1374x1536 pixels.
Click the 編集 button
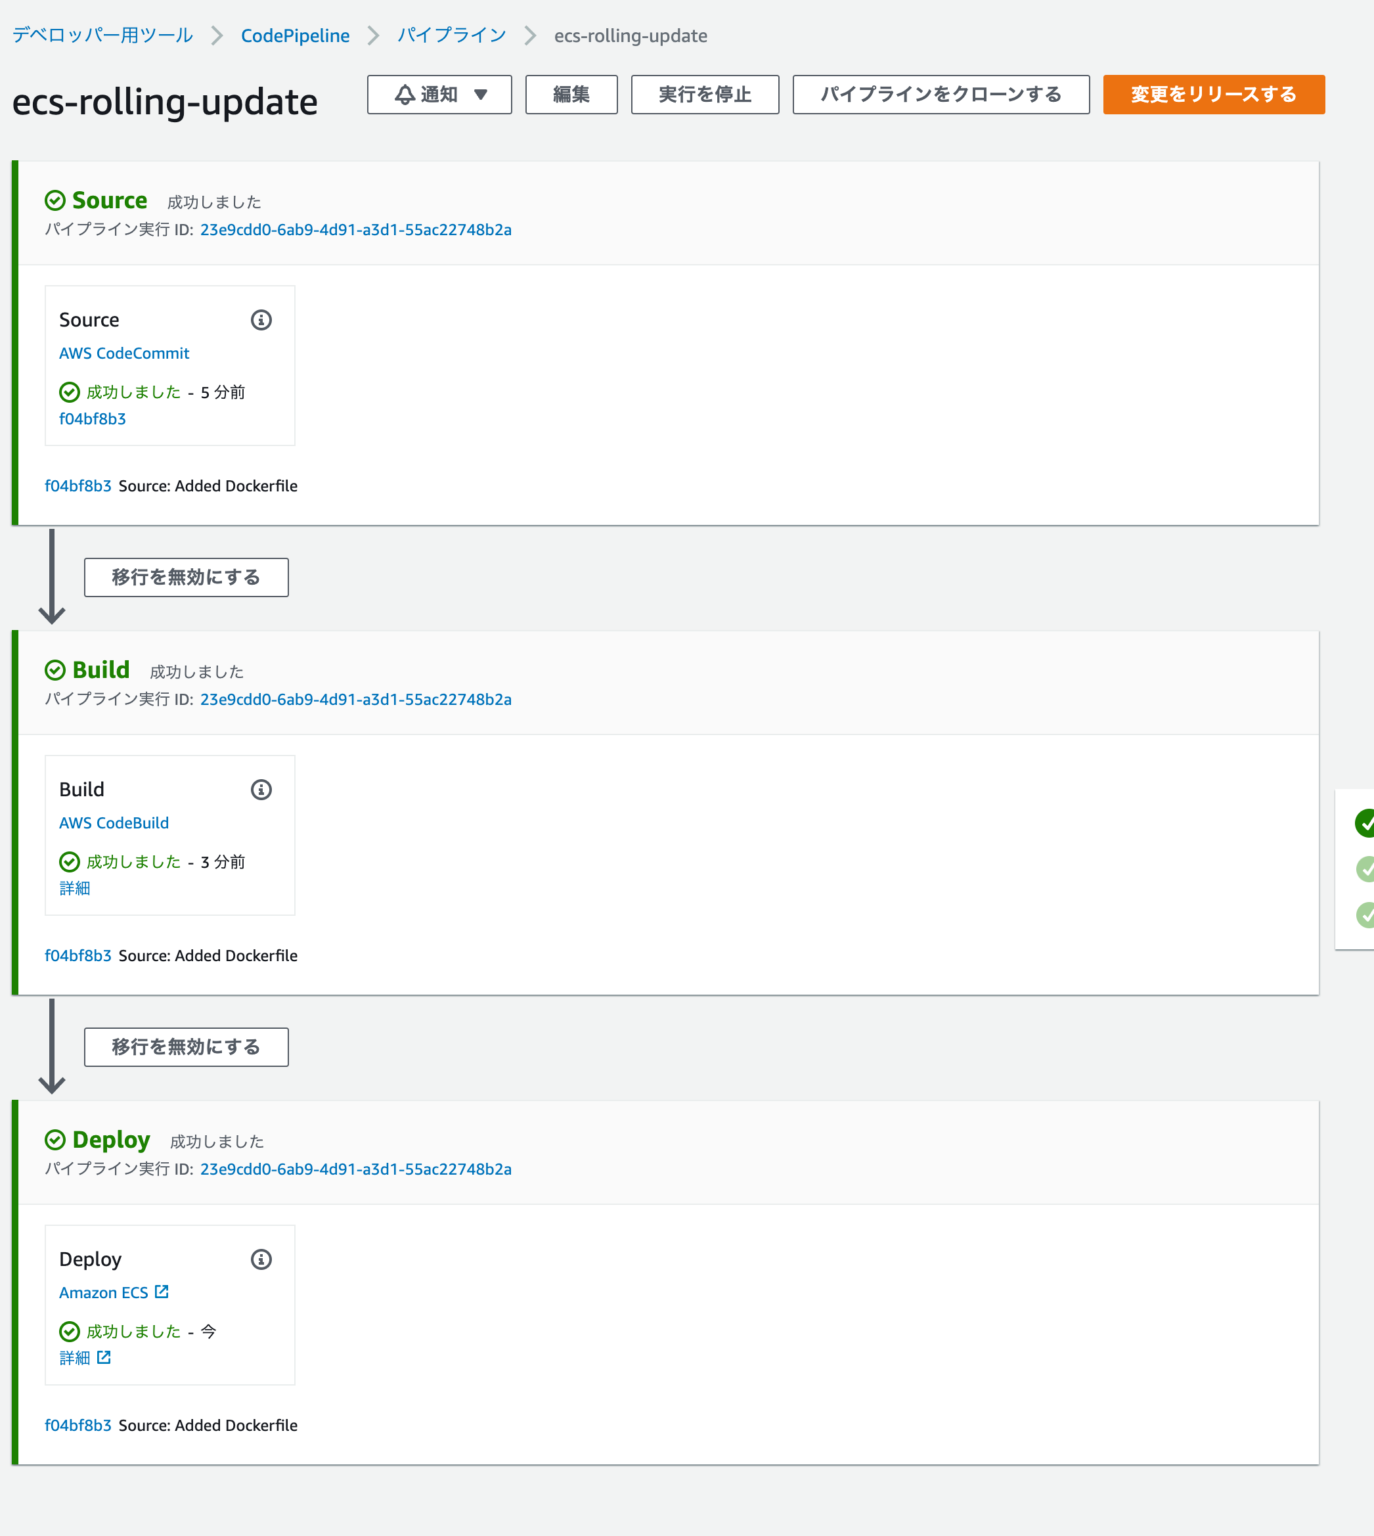[x=571, y=94]
